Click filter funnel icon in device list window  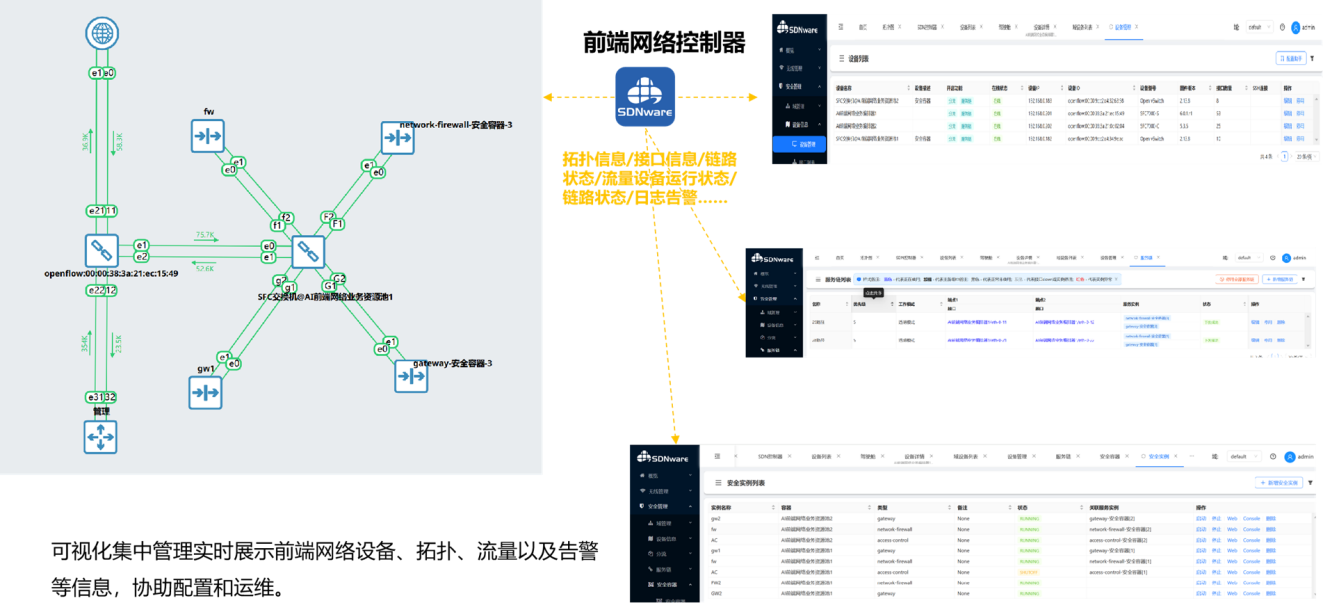[x=1312, y=58]
